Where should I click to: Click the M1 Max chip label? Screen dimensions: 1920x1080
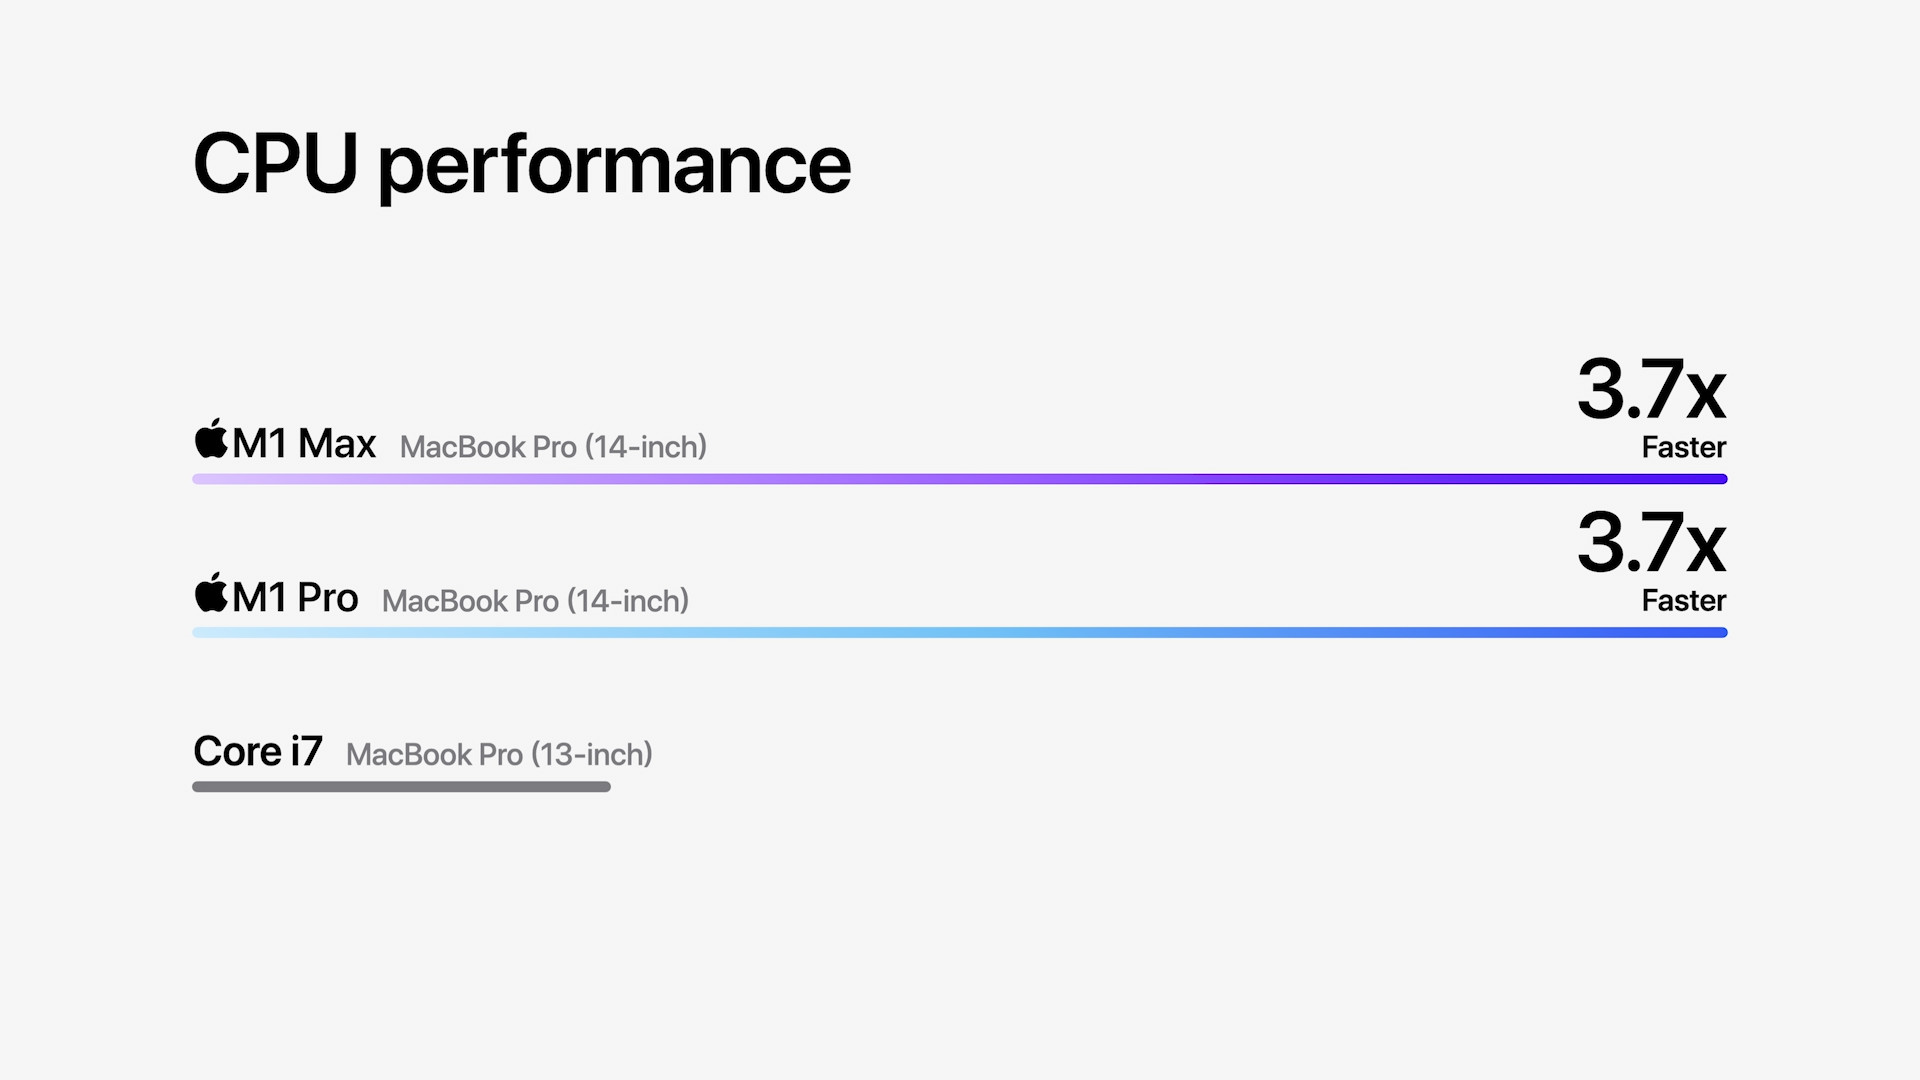click(x=304, y=444)
